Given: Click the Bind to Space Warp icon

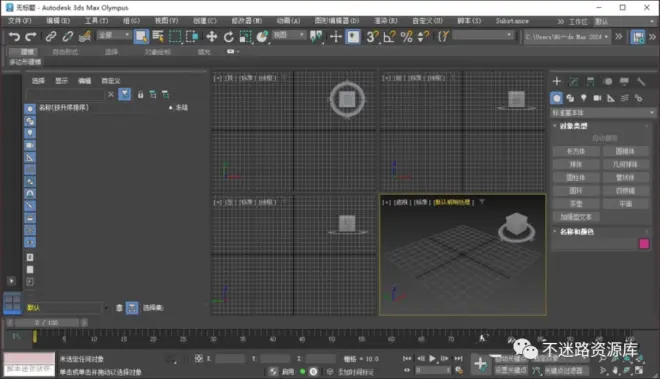Looking at the screenshot, I should (85, 37).
